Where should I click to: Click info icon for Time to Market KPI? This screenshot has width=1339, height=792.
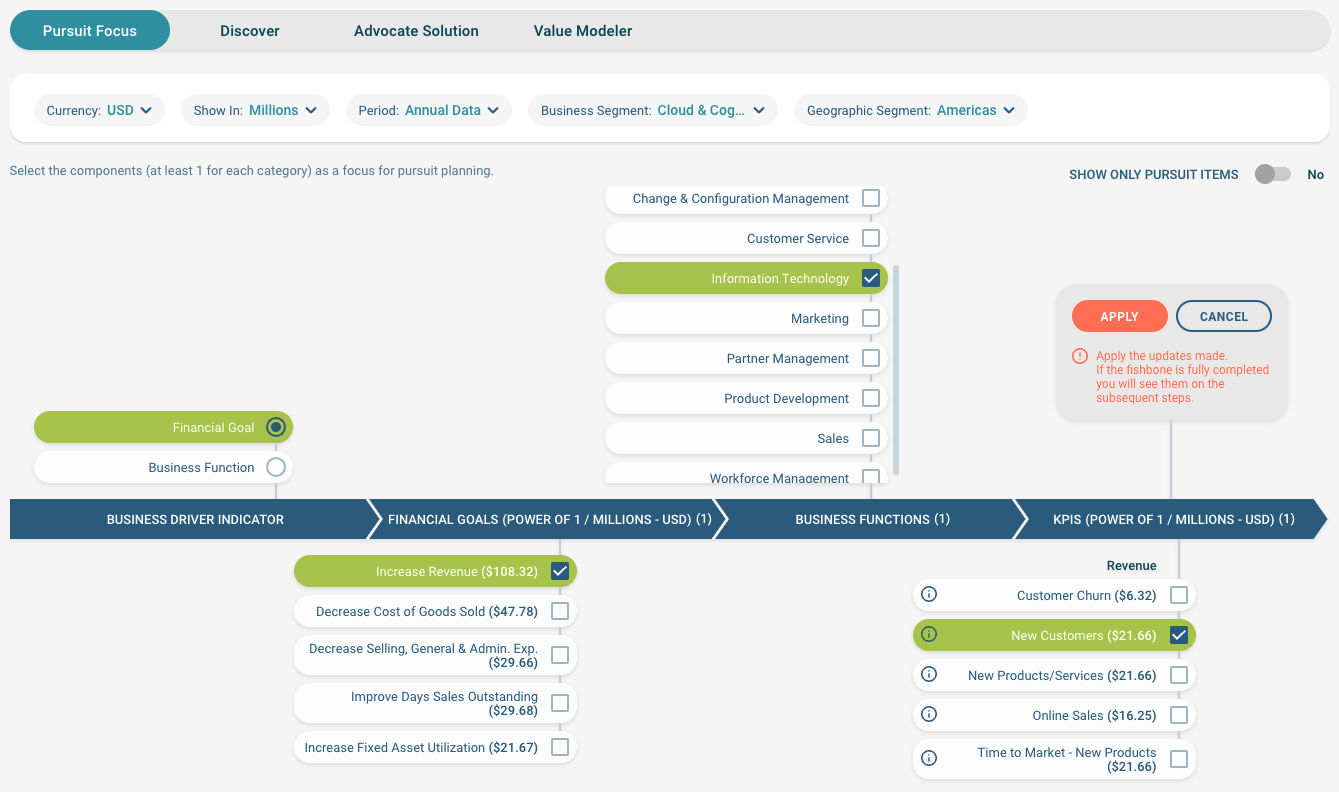pyautogui.click(x=928, y=759)
